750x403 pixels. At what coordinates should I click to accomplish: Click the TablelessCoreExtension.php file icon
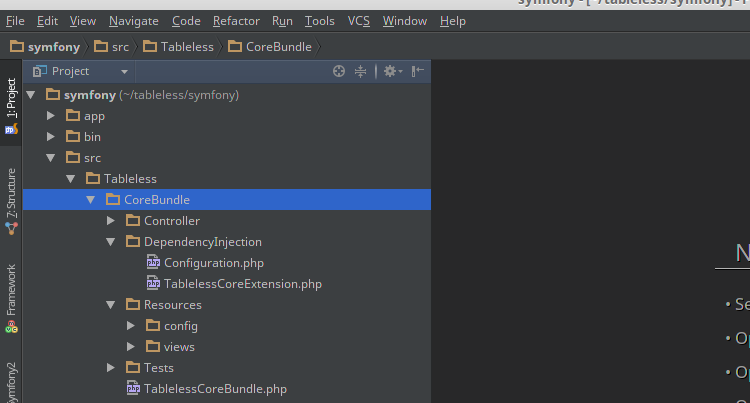[153, 283]
